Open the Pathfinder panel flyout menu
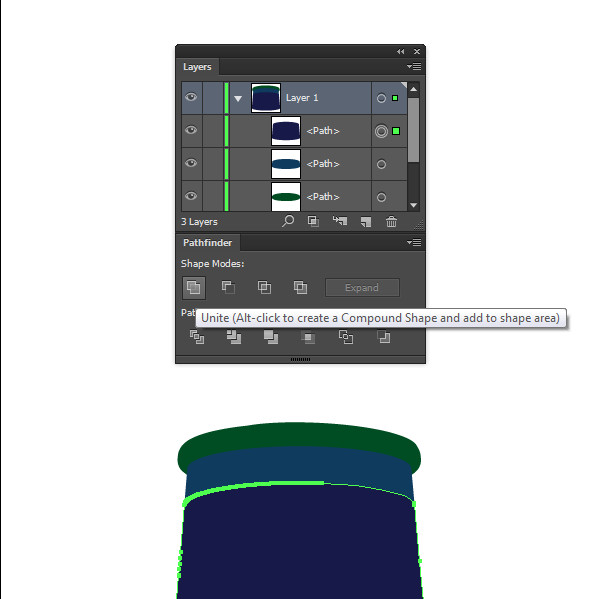This screenshot has height=599, width=599. [414, 242]
